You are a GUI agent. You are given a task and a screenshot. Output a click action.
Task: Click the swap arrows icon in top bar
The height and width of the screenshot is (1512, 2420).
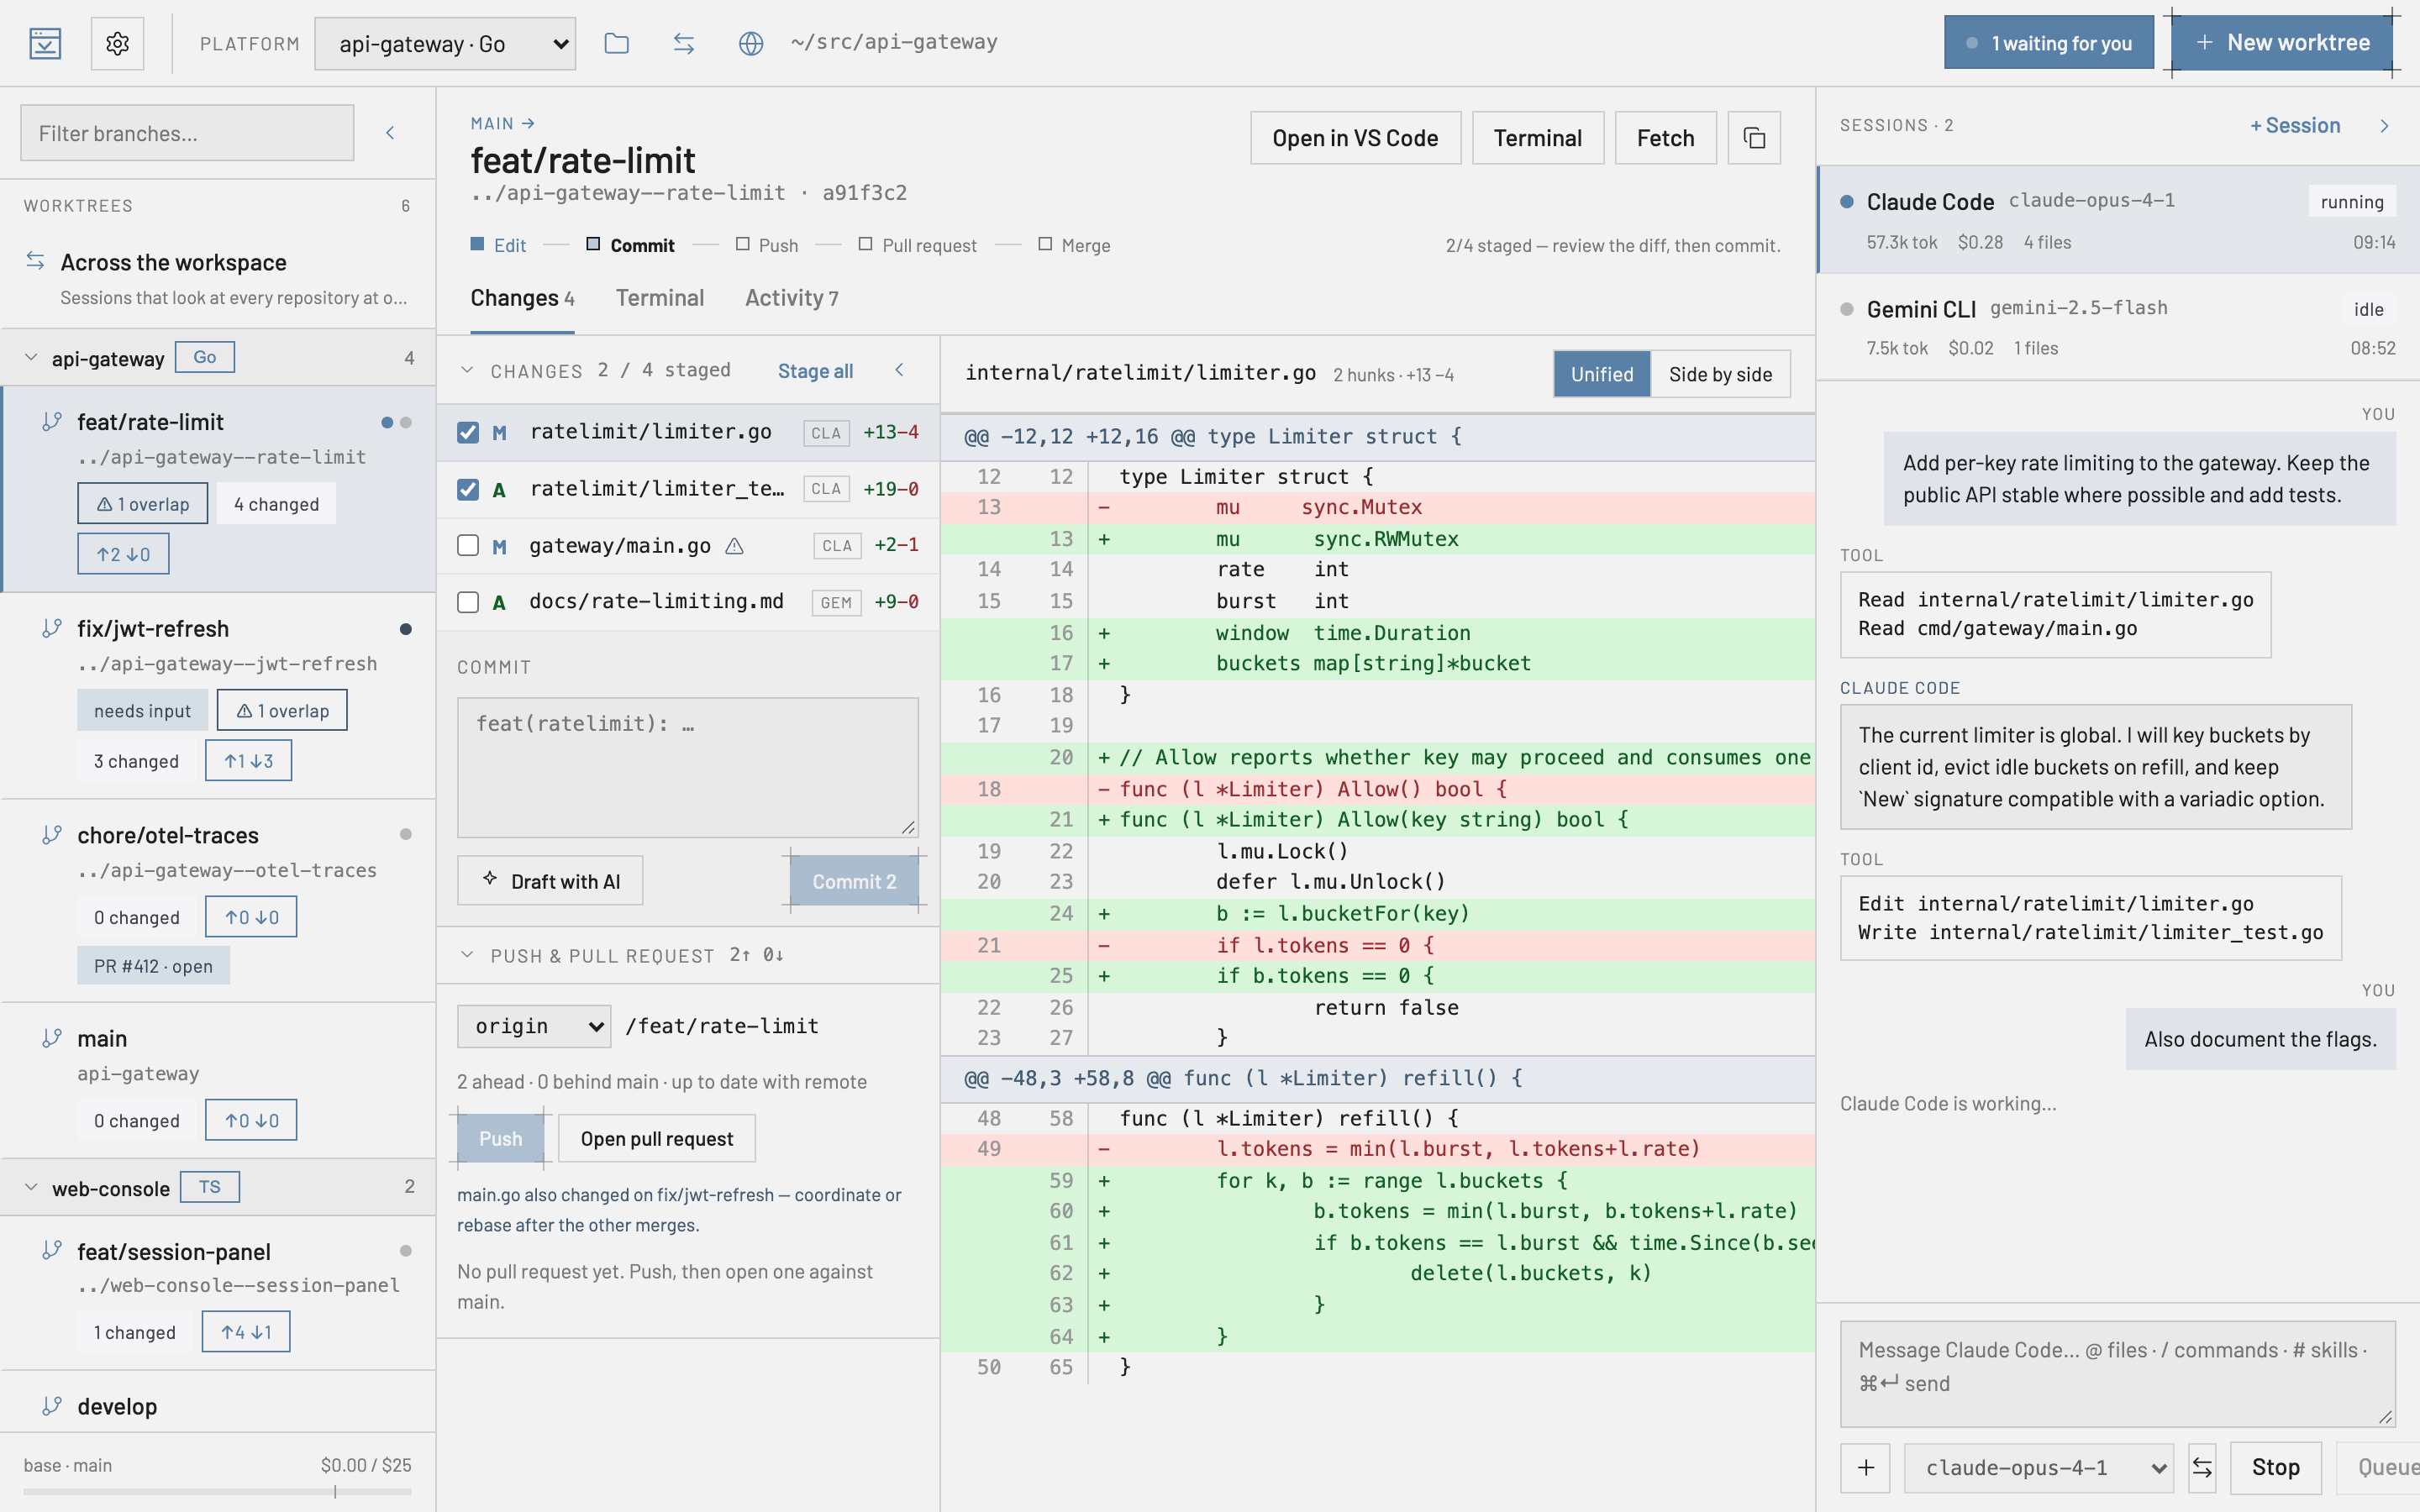coord(684,43)
